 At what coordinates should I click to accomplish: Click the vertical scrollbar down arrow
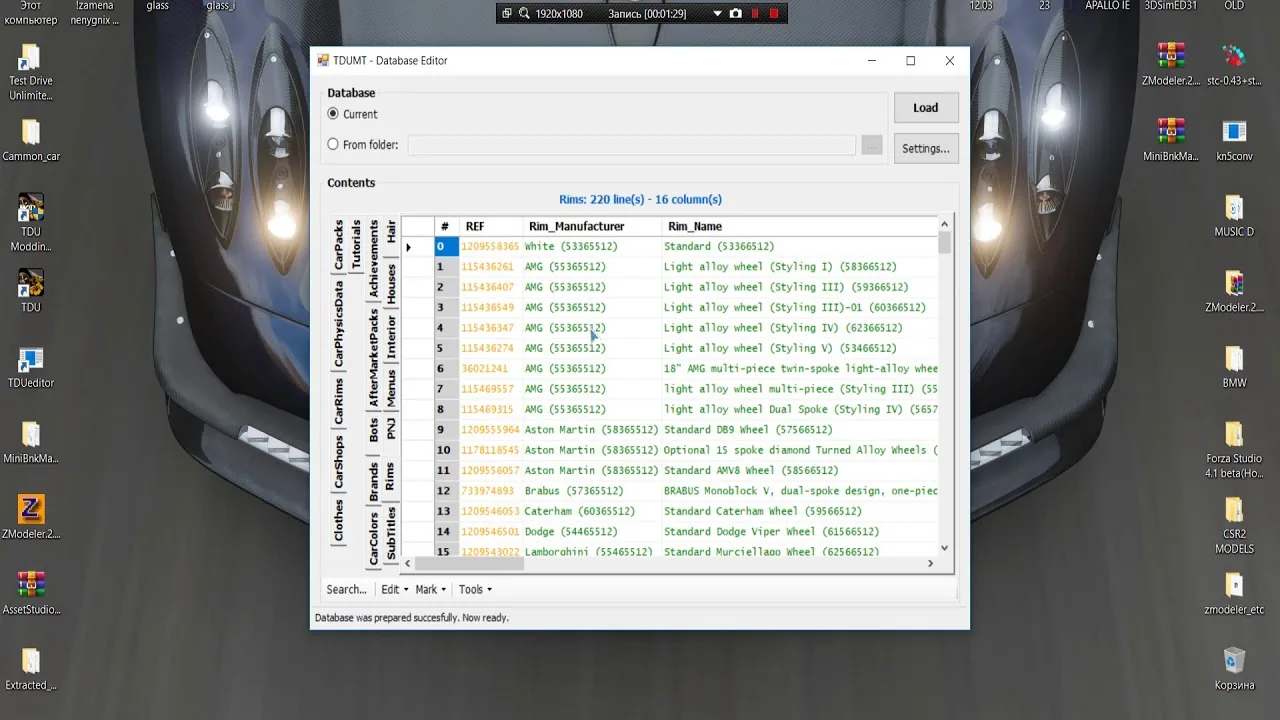pyautogui.click(x=944, y=548)
